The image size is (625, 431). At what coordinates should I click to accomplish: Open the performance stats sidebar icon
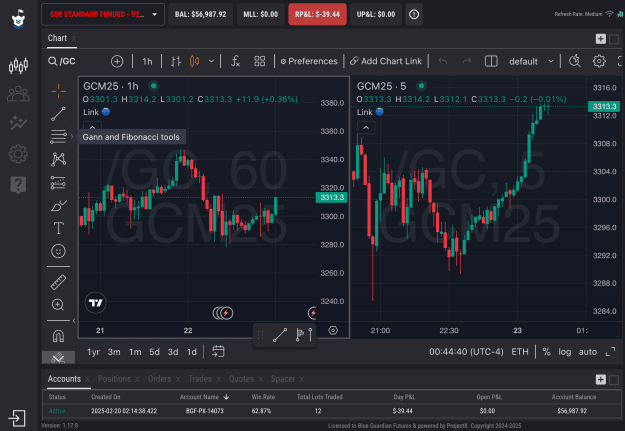coord(18,123)
